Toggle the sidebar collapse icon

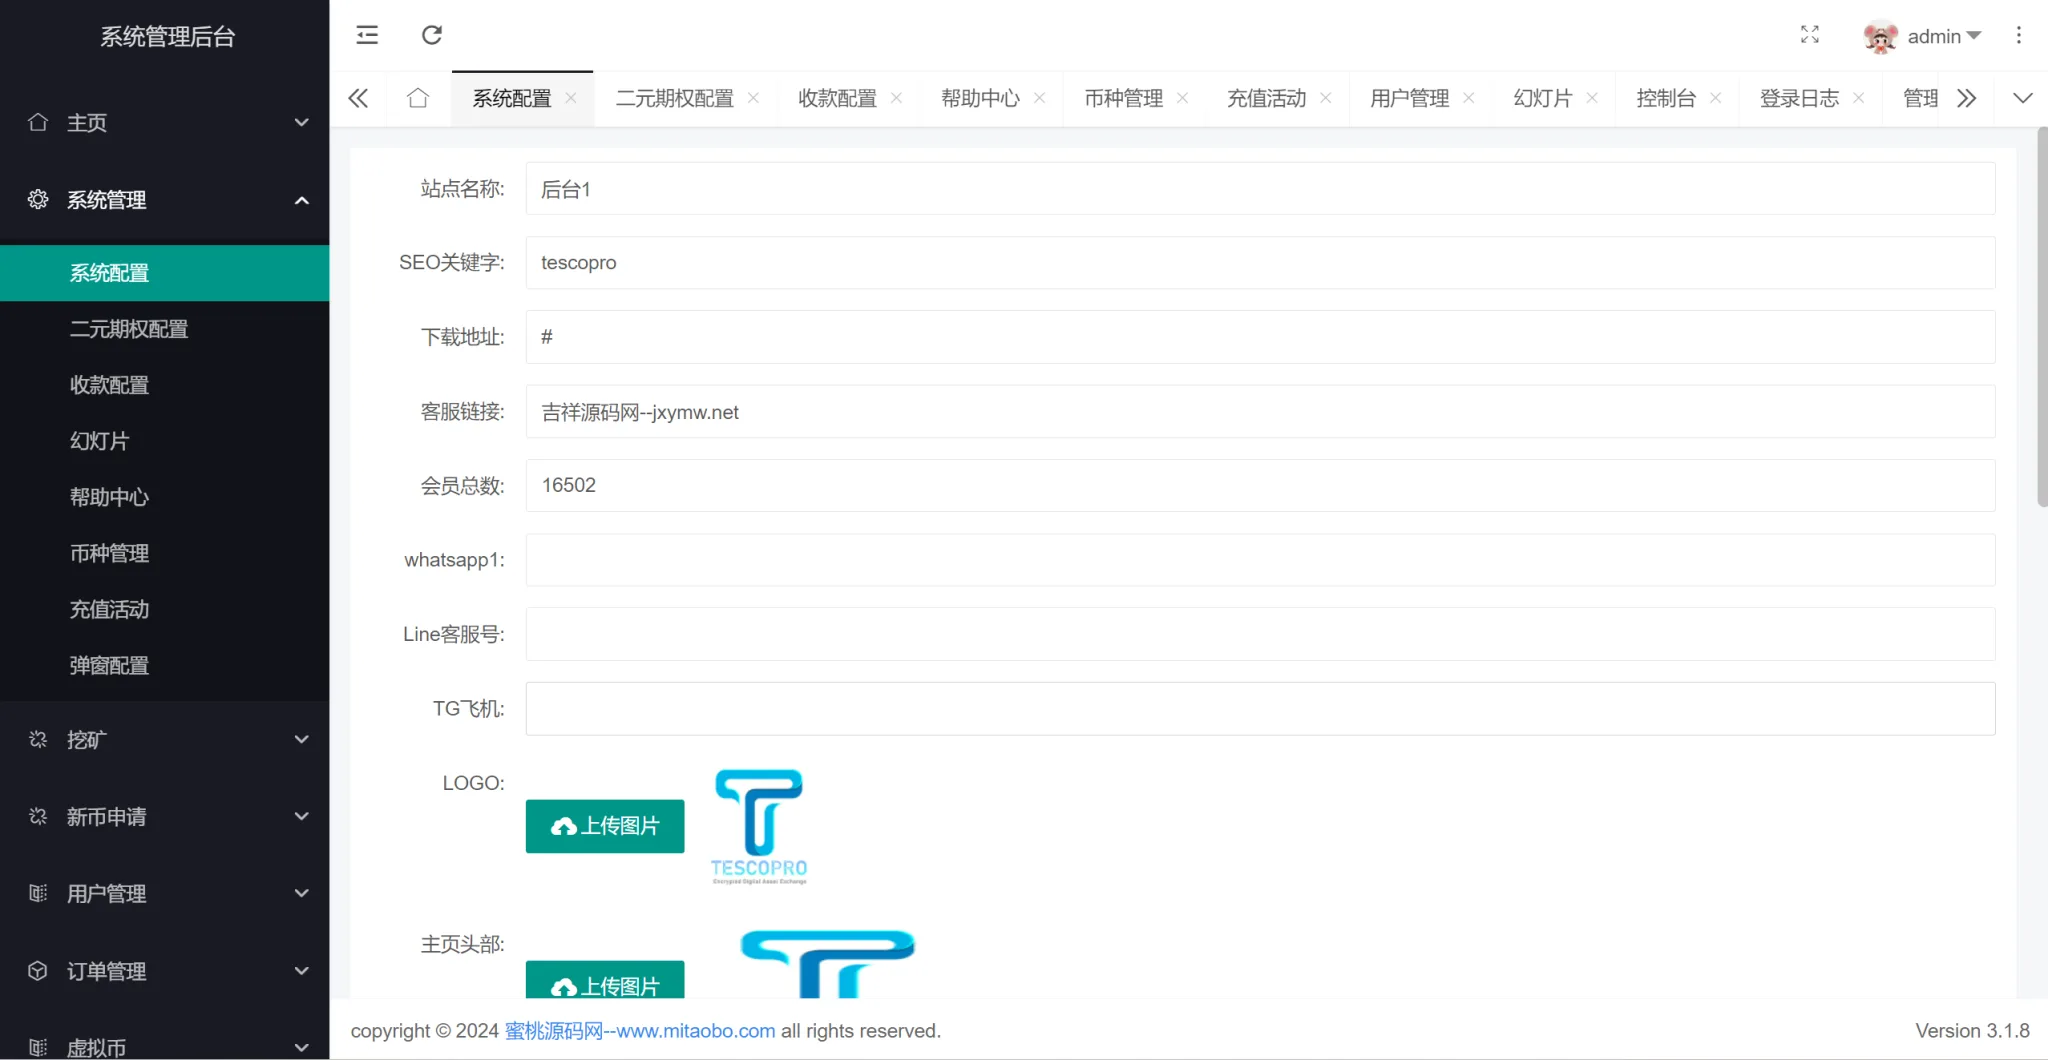coord(367,35)
